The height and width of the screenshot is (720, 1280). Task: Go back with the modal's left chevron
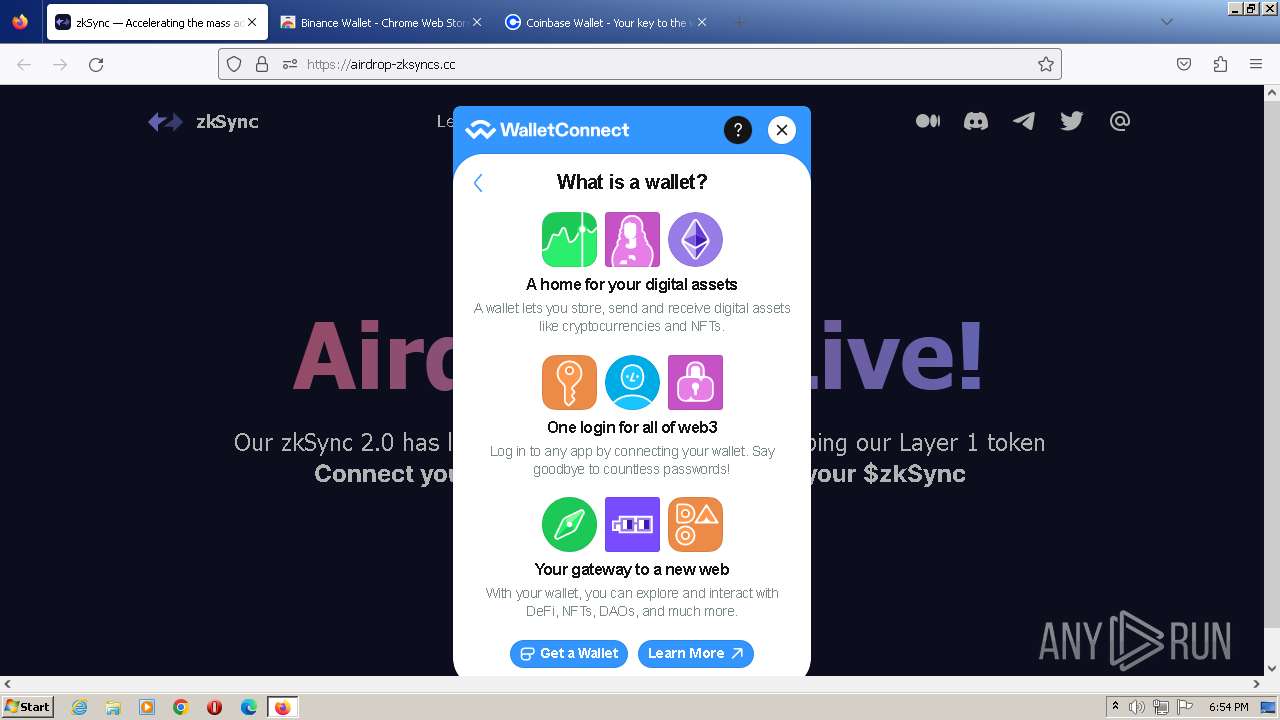[478, 183]
